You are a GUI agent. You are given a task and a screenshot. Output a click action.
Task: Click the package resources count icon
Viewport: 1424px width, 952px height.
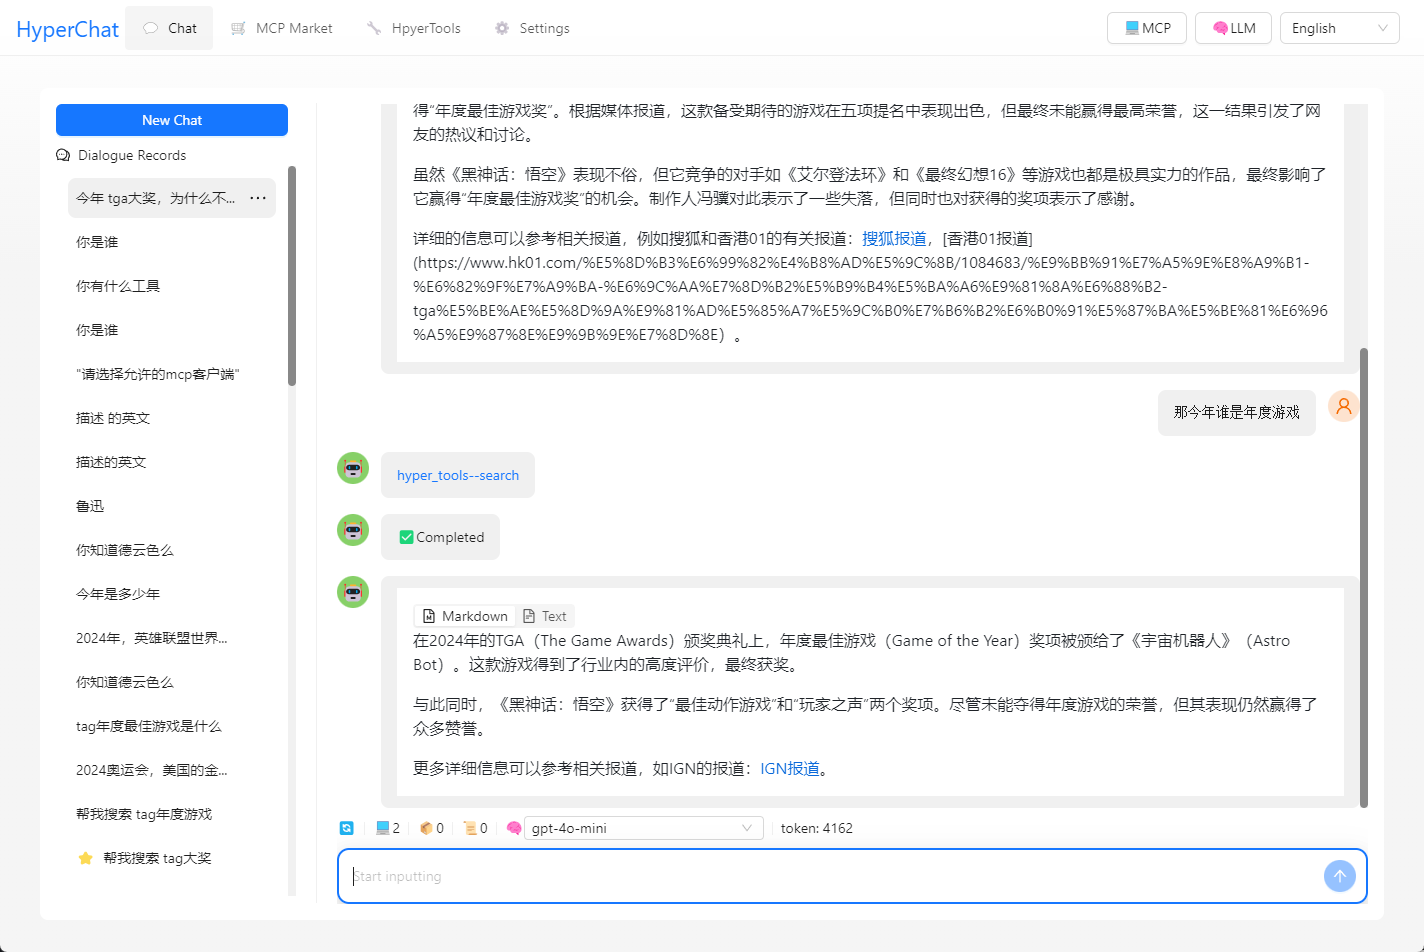tap(426, 828)
